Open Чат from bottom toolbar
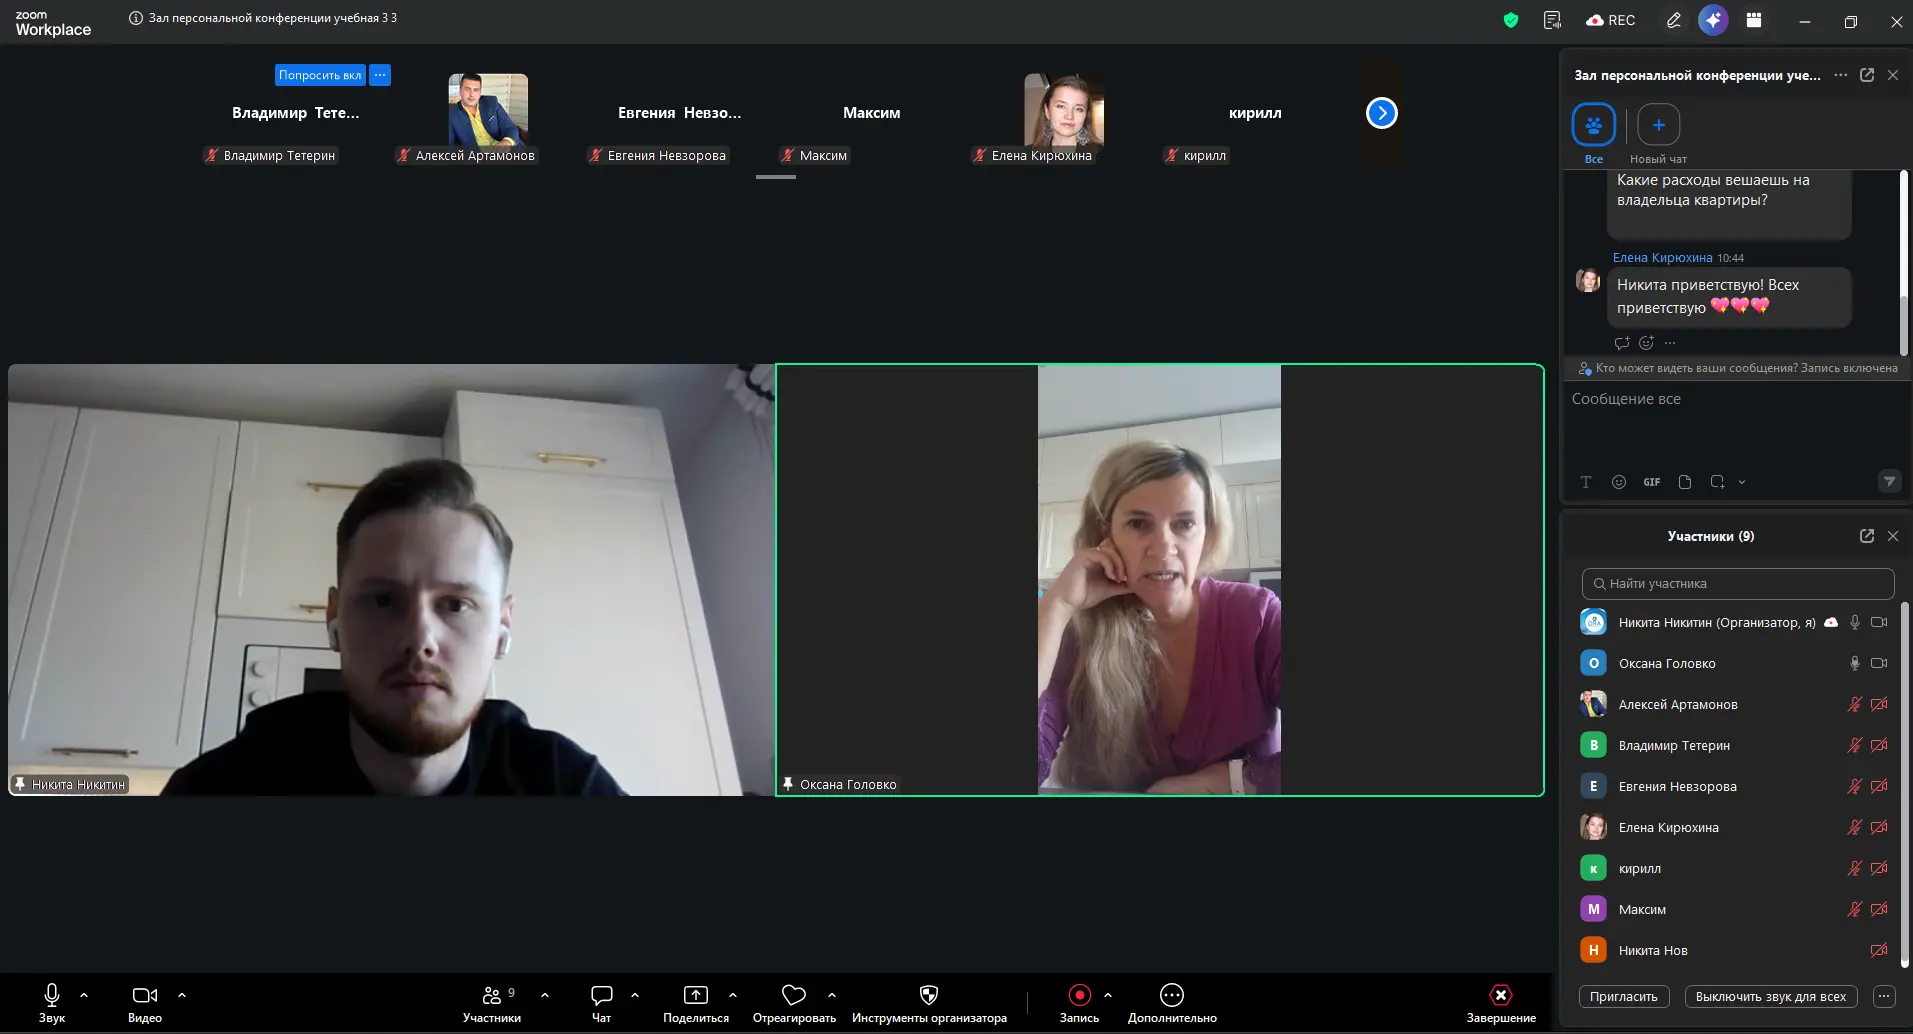The height and width of the screenshot is (1034, 1913). [601, 1003]
